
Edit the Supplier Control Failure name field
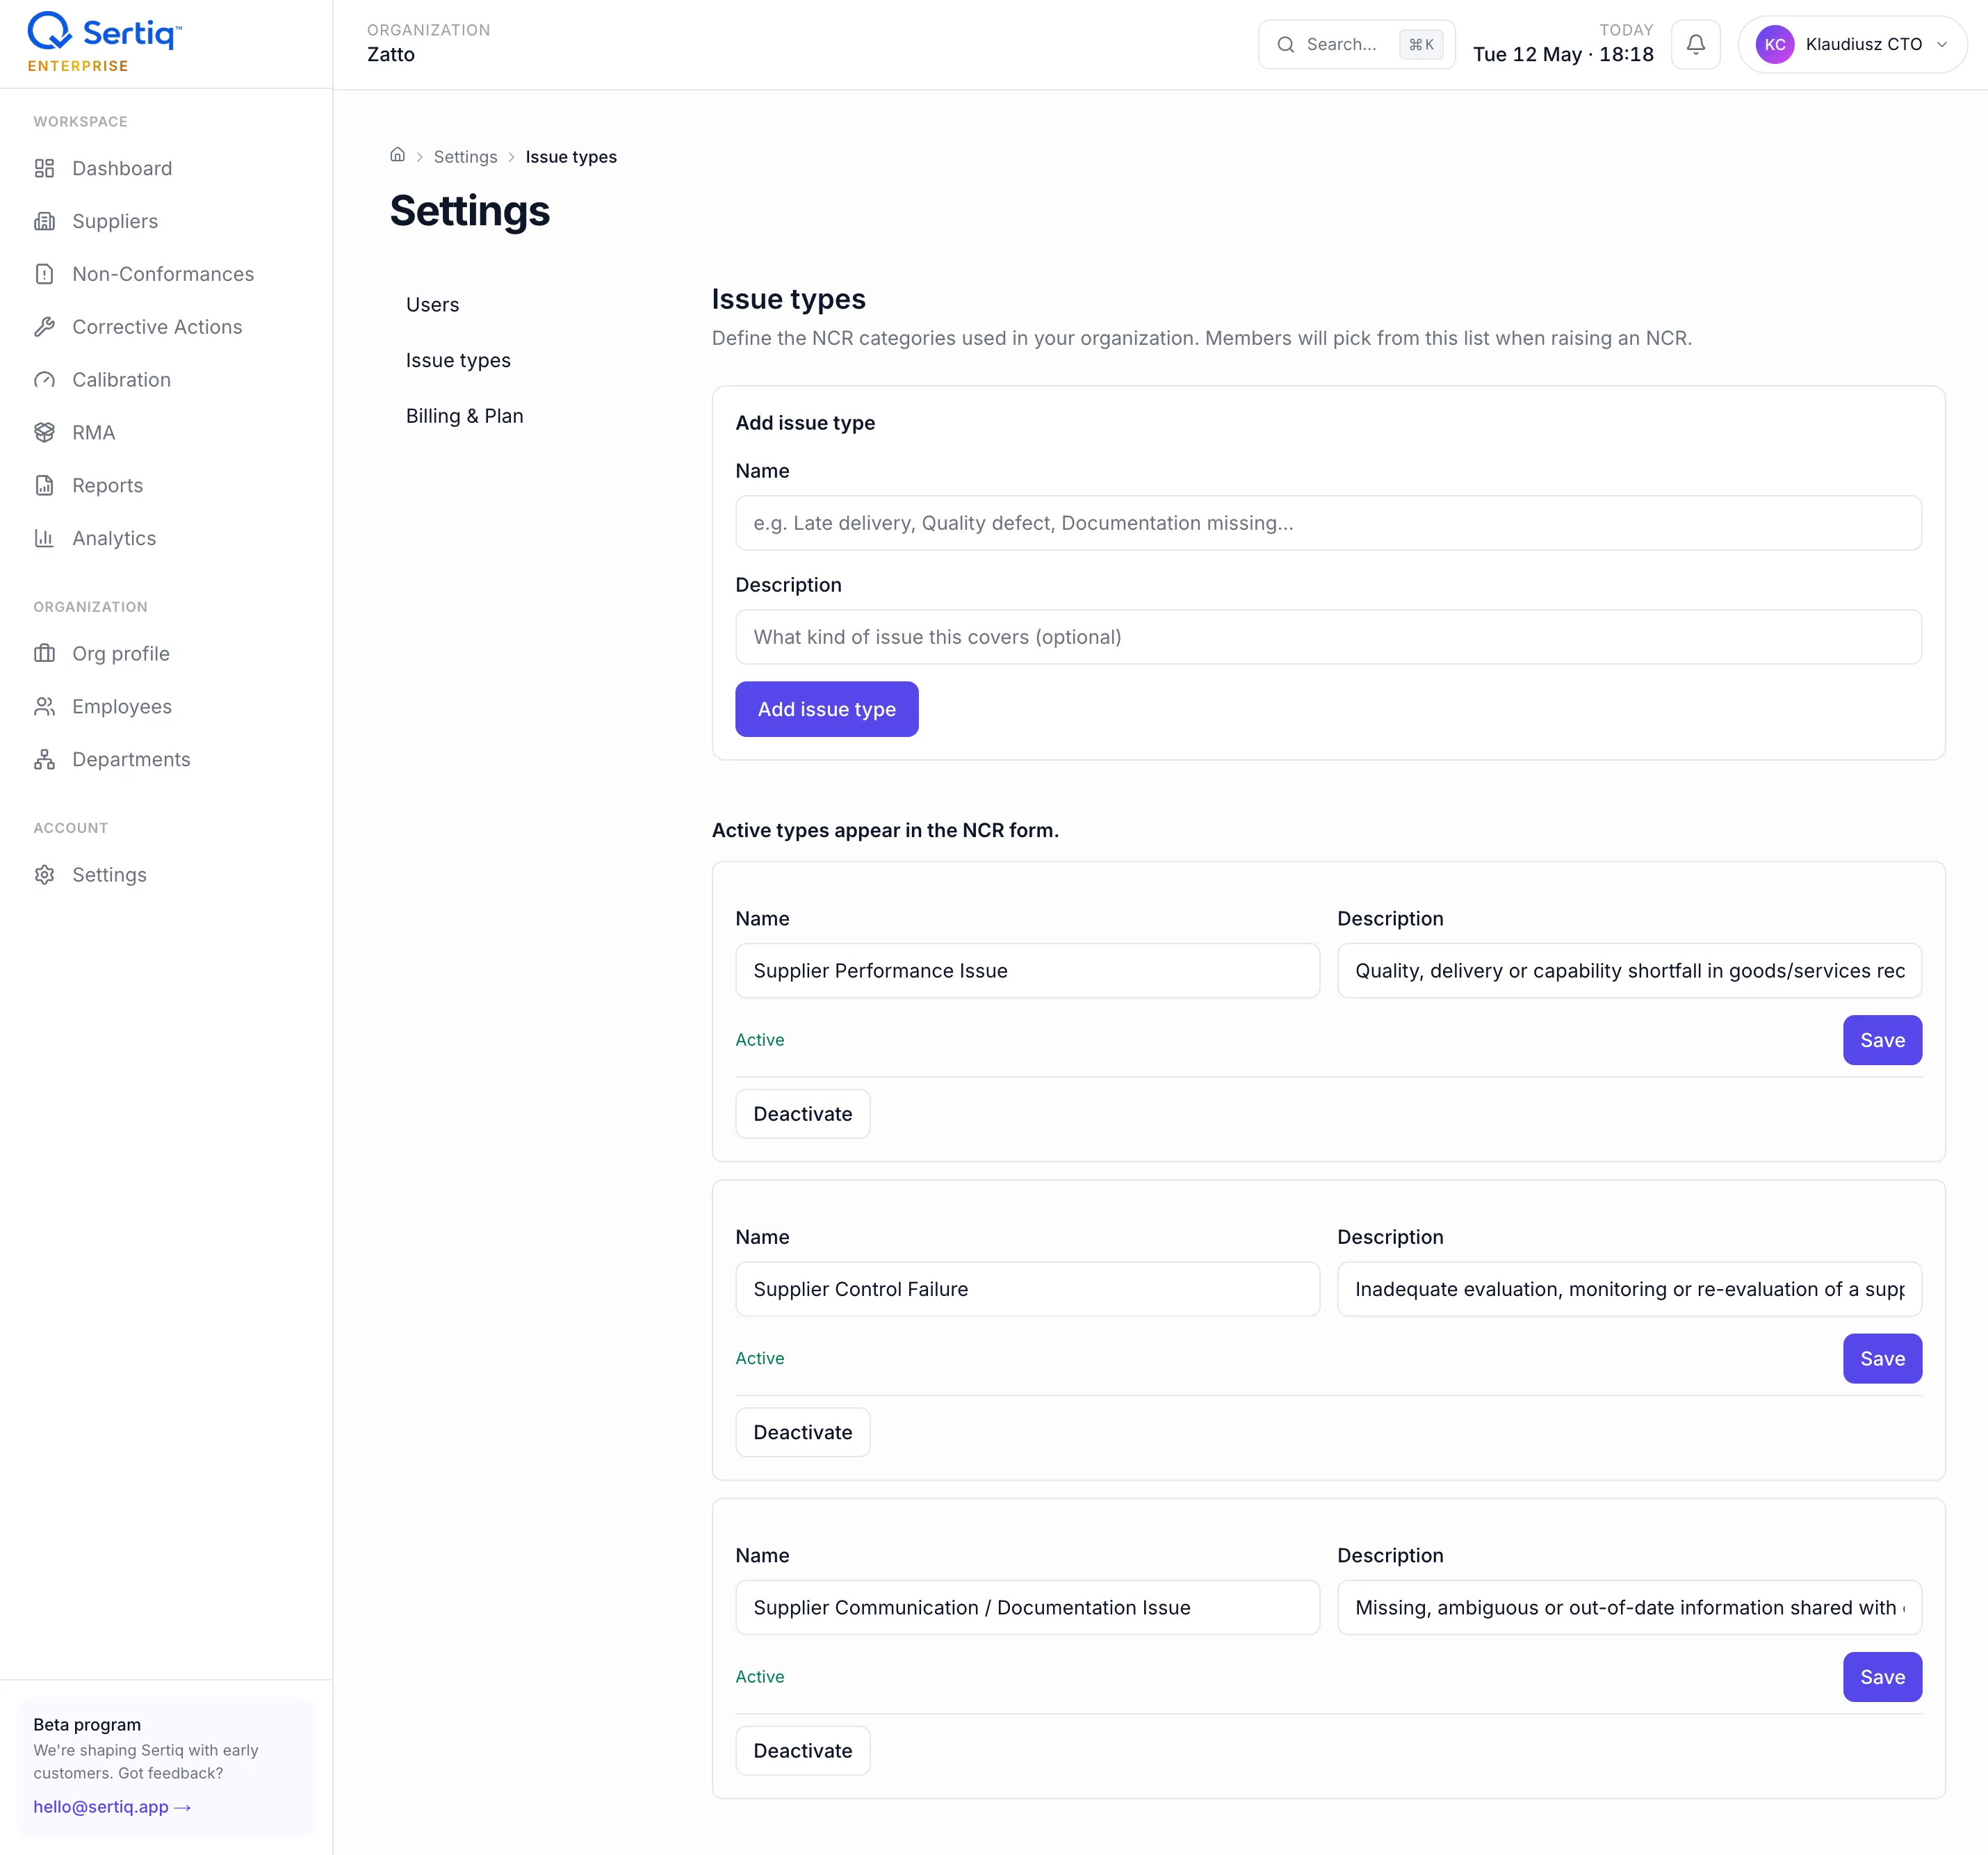[x=1027, y=1289]
